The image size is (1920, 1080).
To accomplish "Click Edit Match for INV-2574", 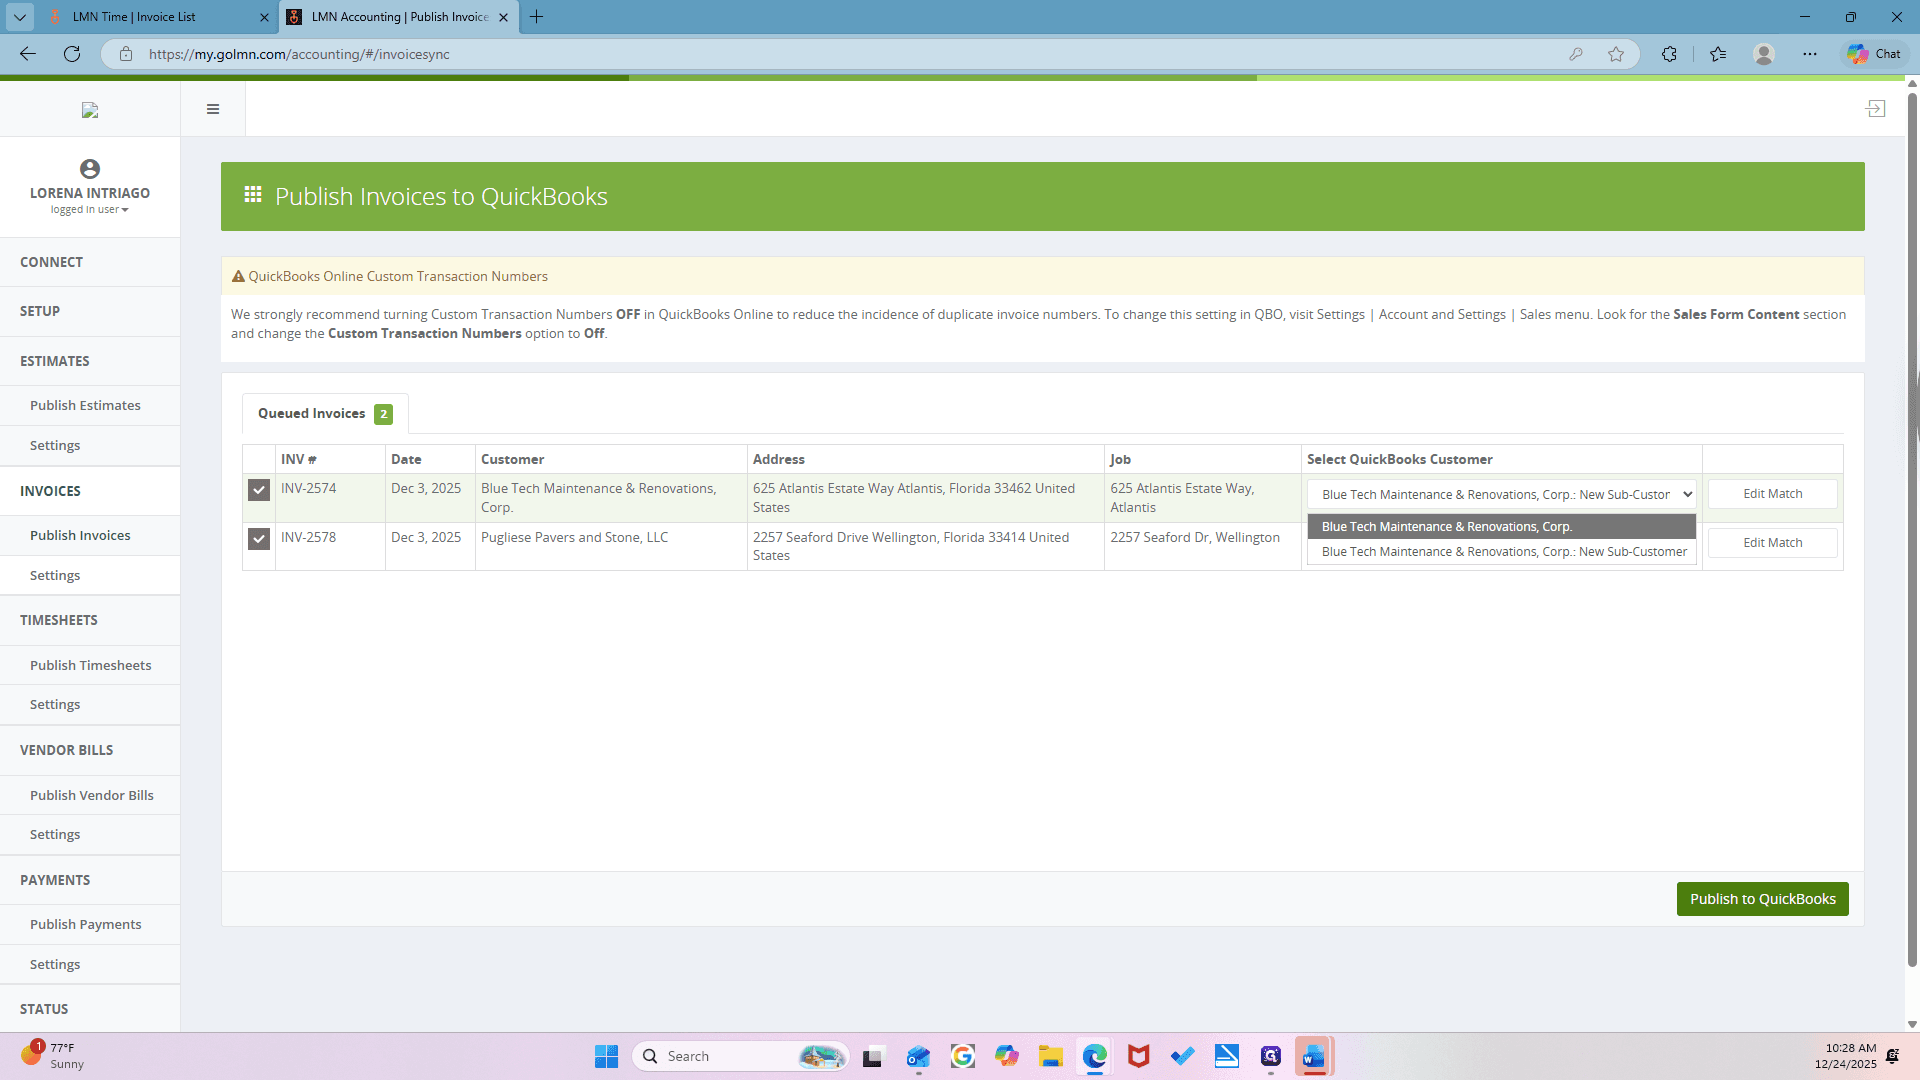I will click(x=1772, y=494).
